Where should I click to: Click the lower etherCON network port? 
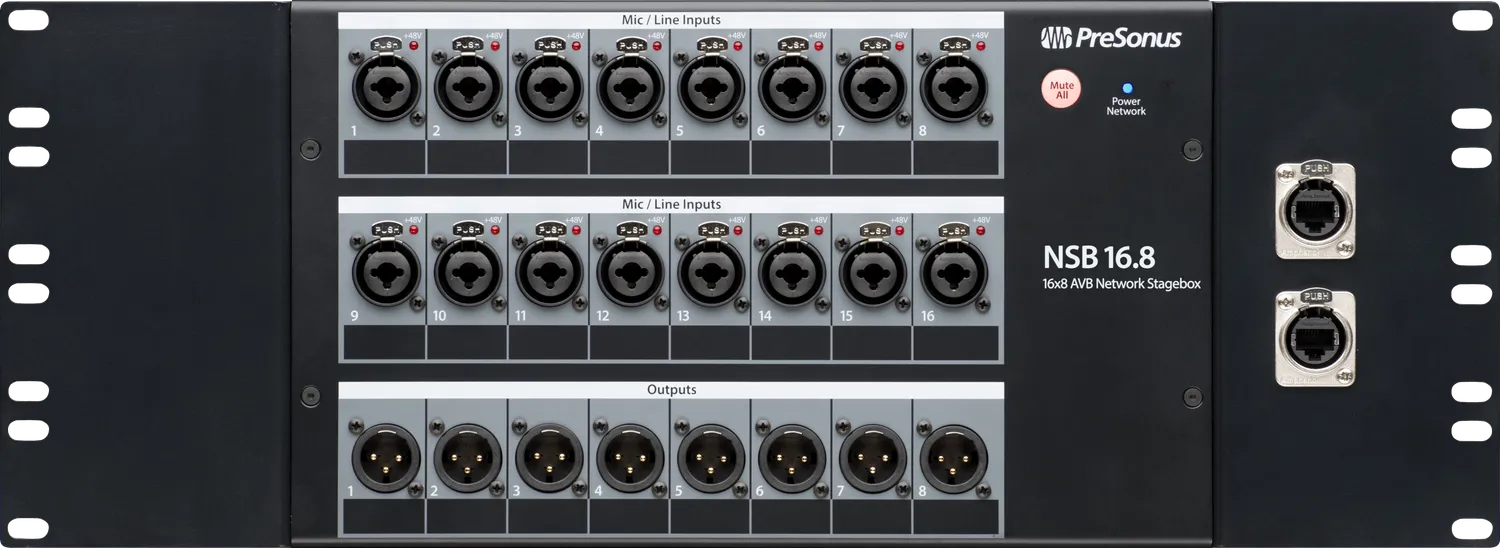click(1317, 338)
